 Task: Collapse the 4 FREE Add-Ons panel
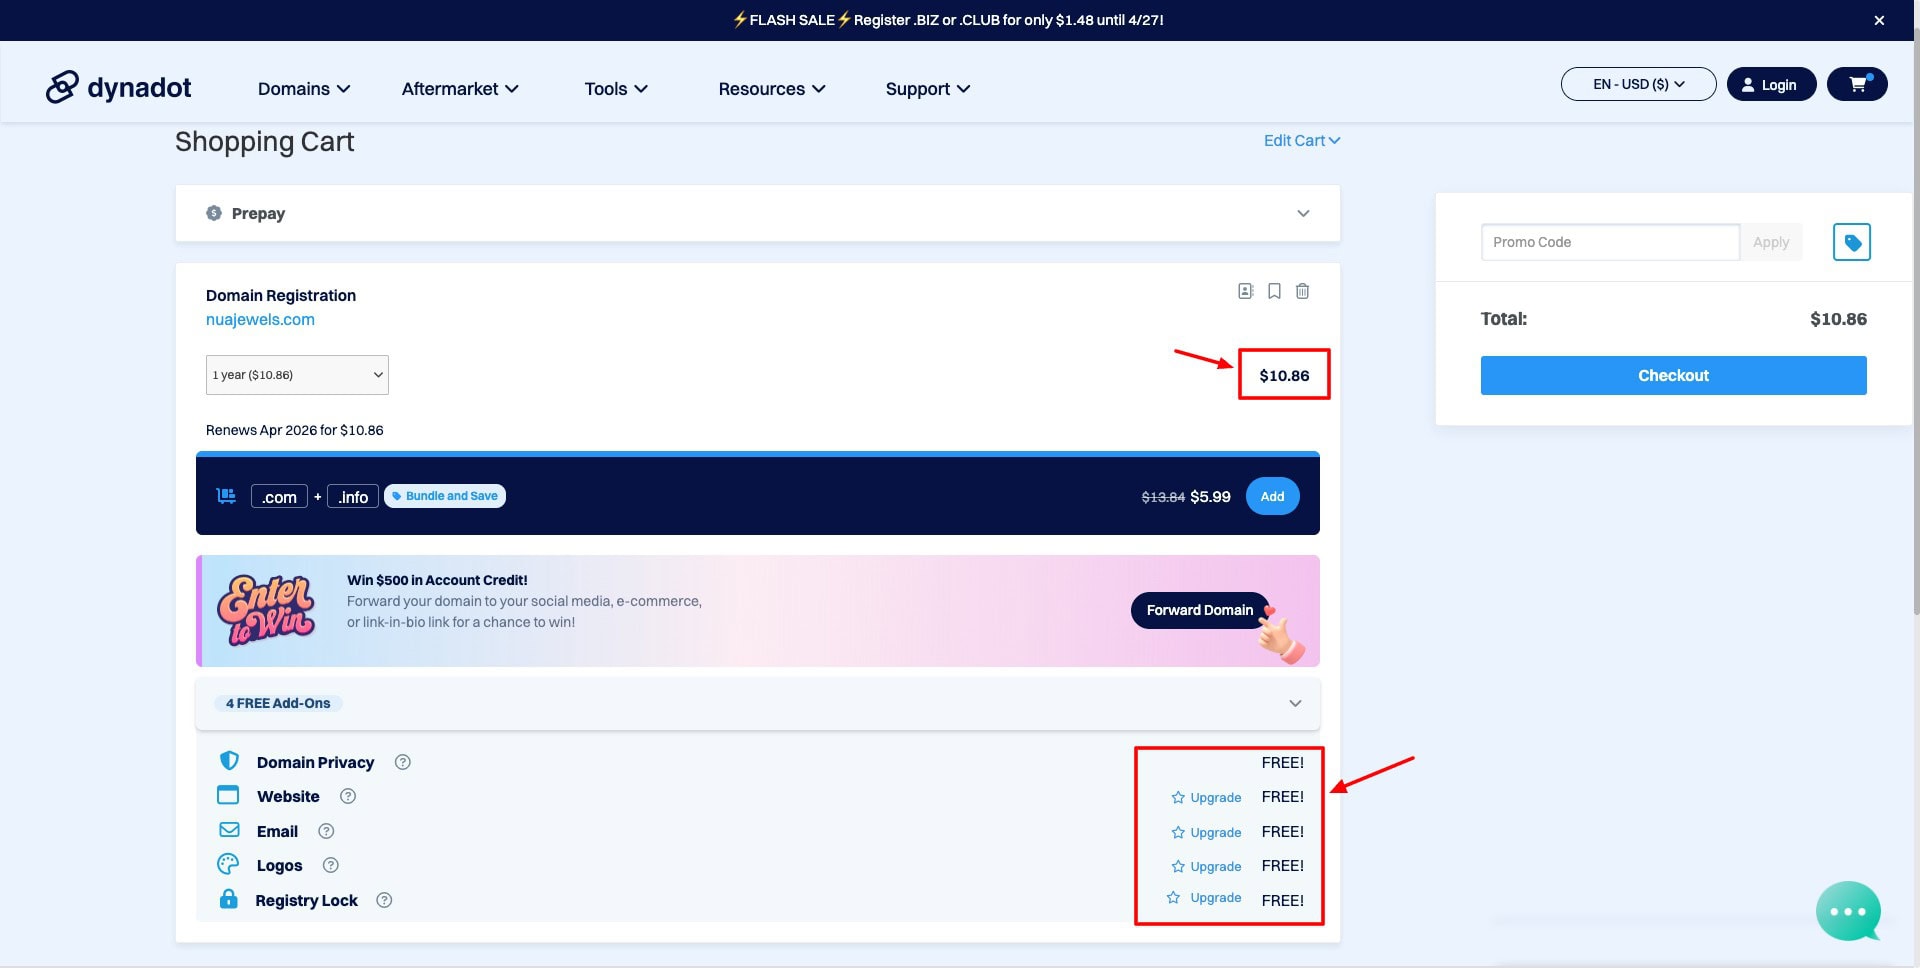point(1295,703)
